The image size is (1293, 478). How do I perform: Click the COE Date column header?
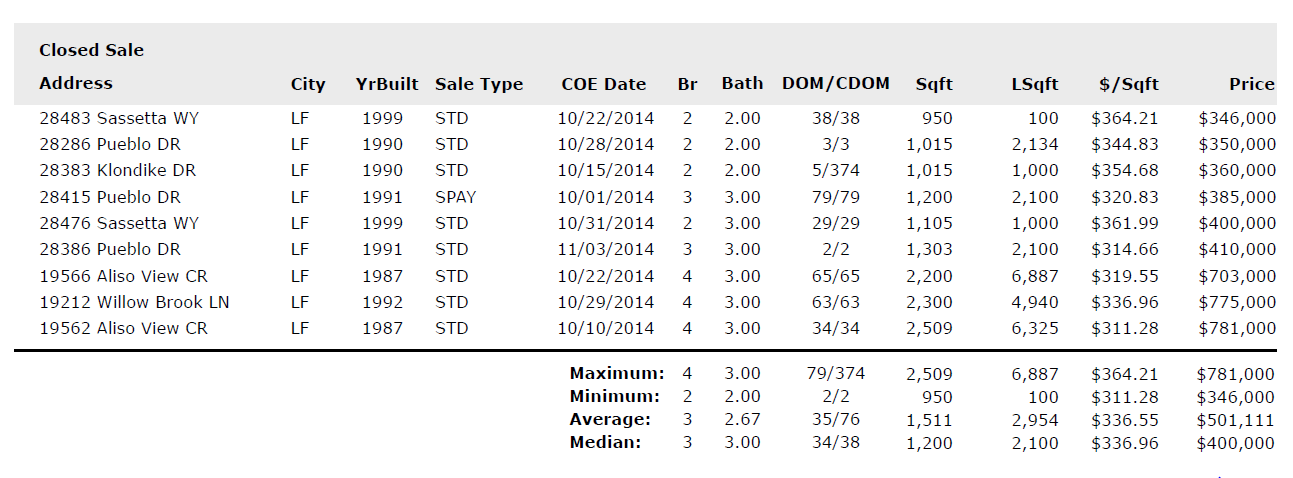[x=604, y=85]
